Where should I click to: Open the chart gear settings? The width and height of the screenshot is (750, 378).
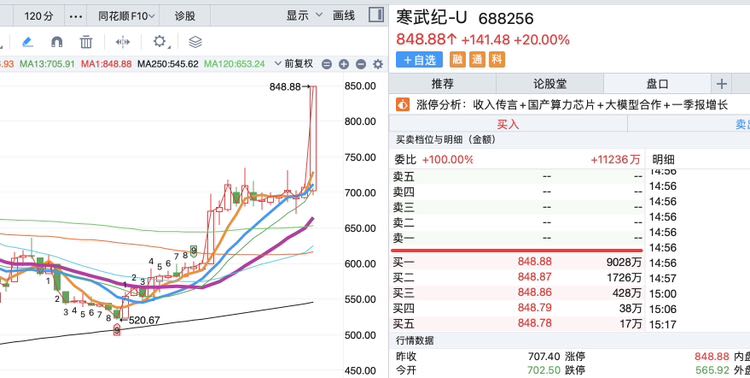[x=160, y=42]
